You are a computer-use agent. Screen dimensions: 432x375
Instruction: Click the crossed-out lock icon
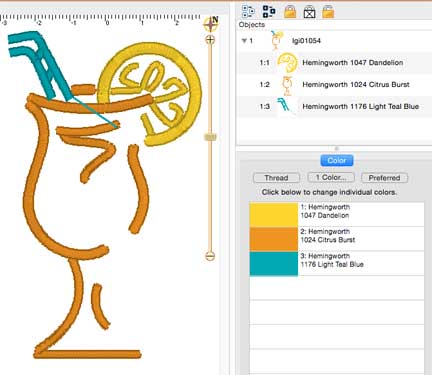[x=309, y=12]
